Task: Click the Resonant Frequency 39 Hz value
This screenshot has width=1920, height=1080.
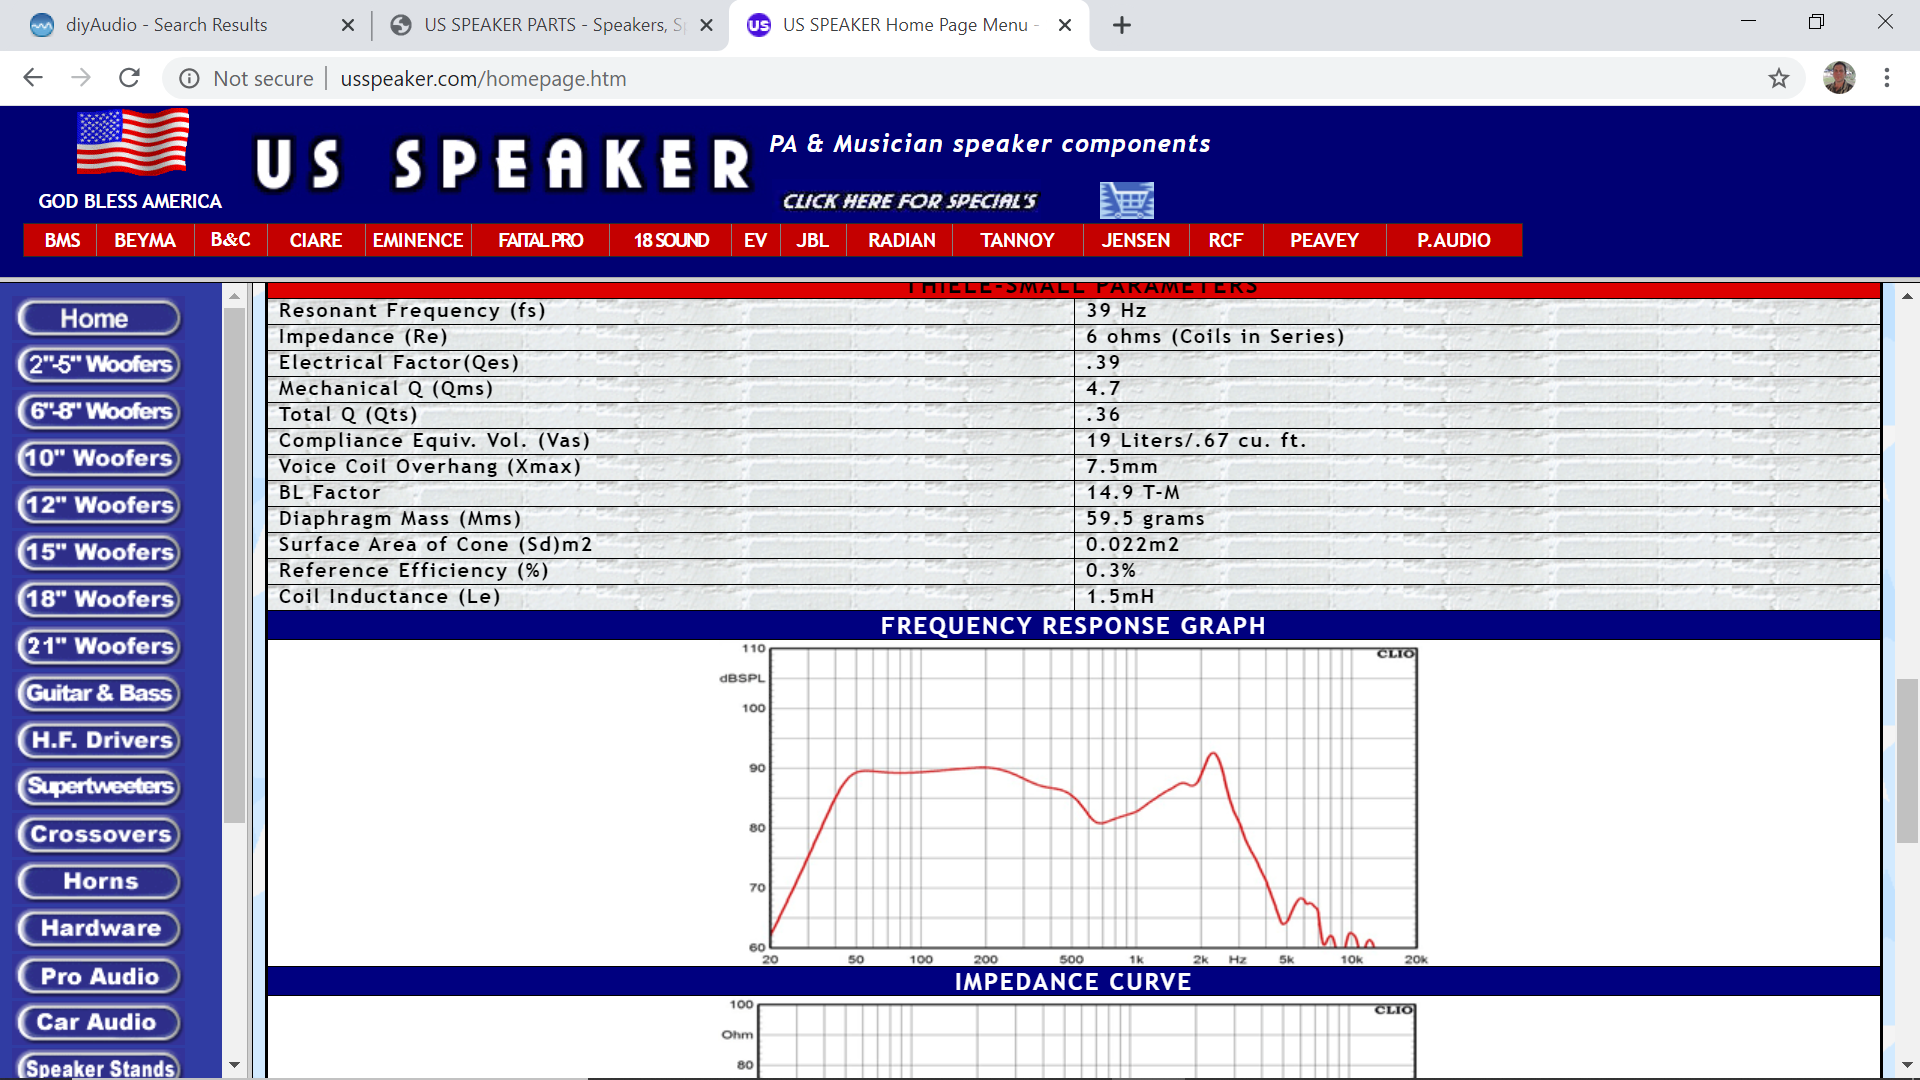Action: pos(1116,311)
